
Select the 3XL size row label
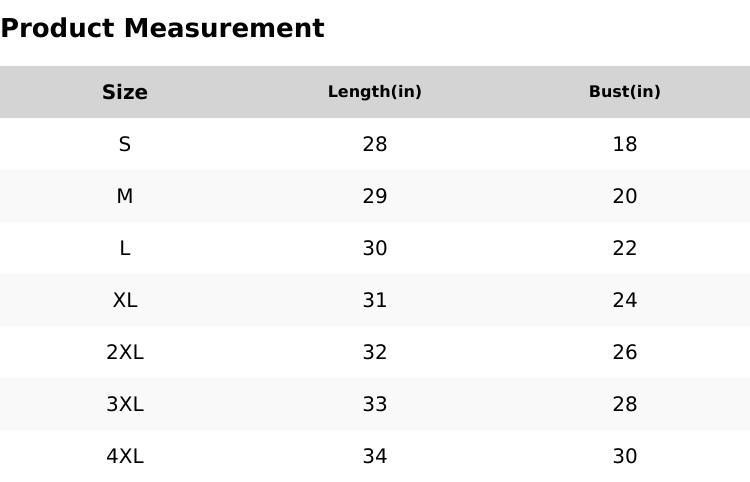(125, 404)
